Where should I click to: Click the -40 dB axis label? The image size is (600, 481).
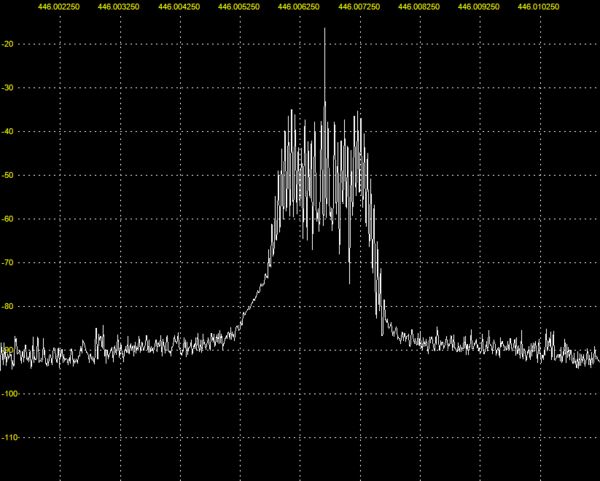(8, 131)
